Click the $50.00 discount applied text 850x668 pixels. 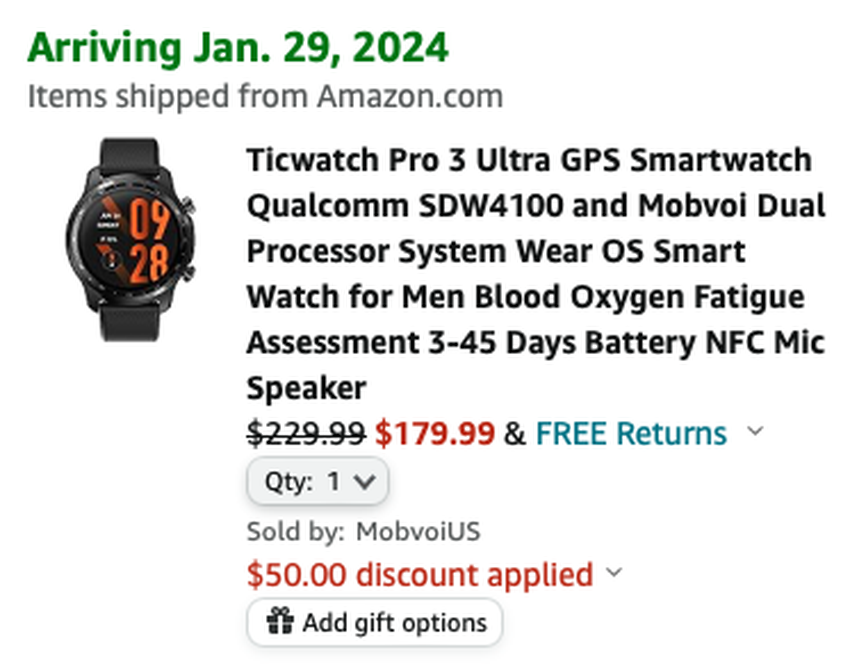click(x=420, y=575)
